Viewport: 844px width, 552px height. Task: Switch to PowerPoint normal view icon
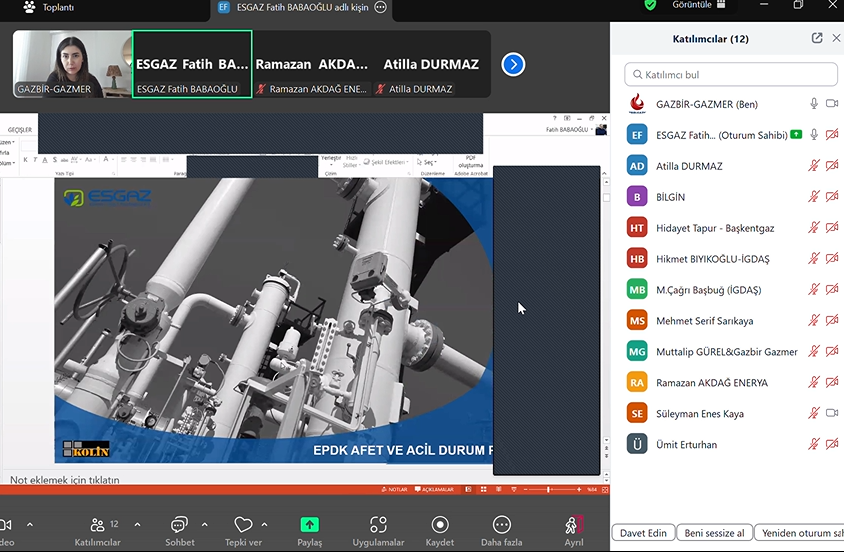point(468,490)
